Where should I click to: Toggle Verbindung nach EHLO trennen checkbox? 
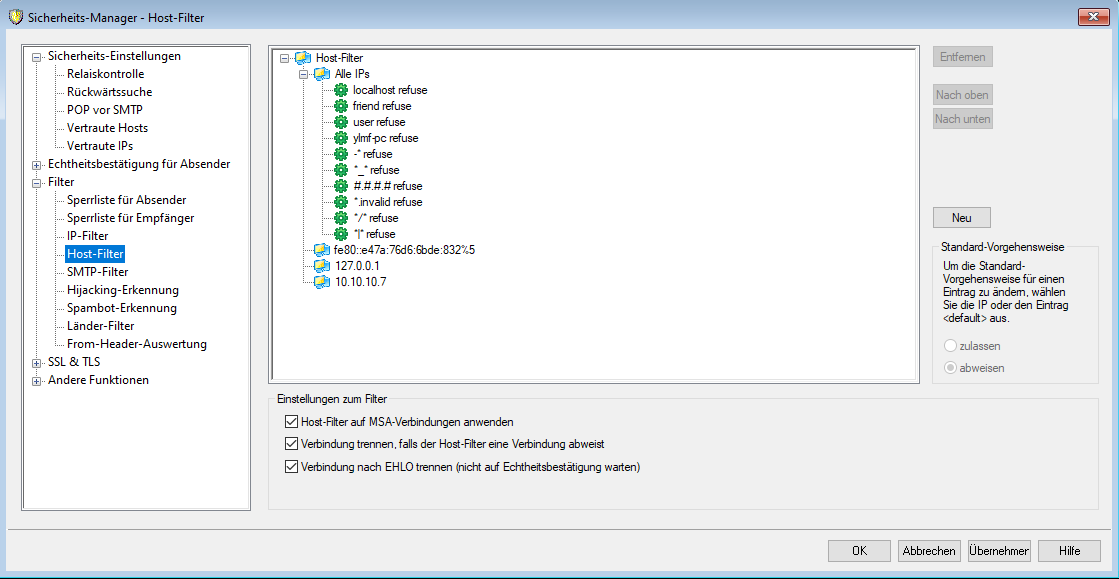click(x=292, y=466)
